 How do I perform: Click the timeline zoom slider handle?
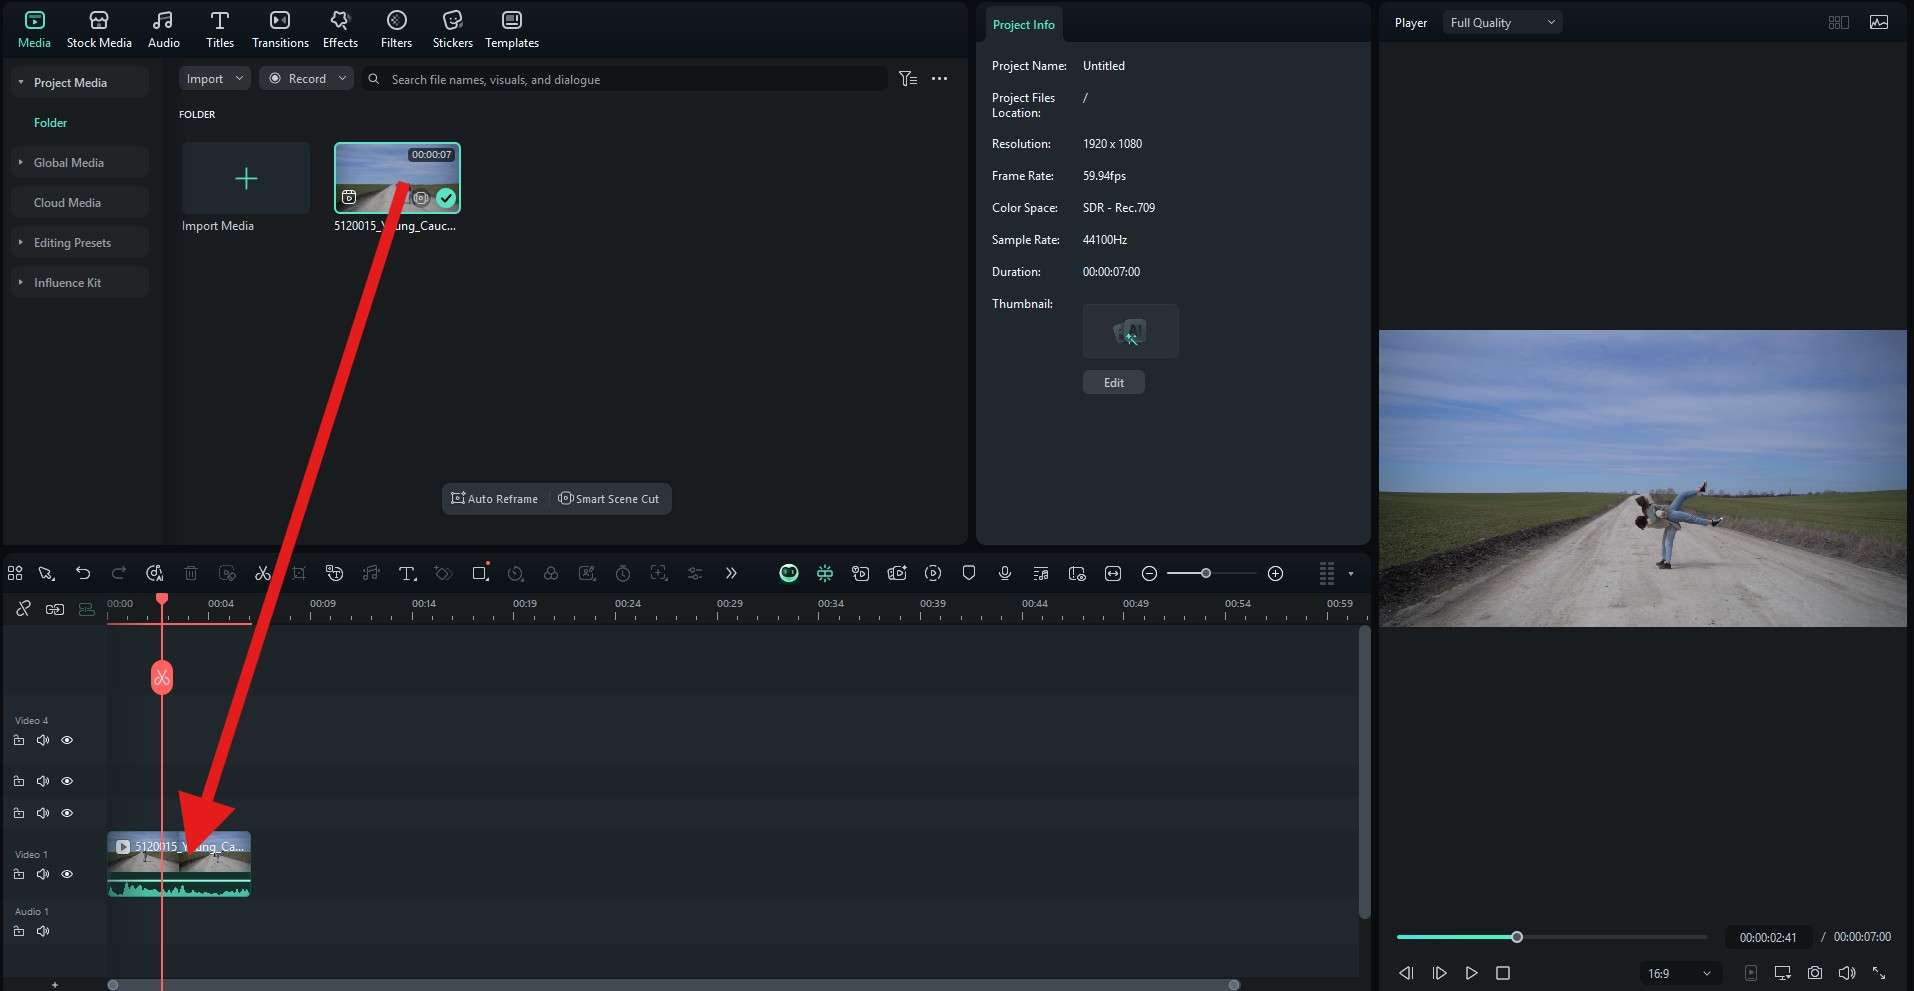pyautogui.click(x=1206, y=573)
